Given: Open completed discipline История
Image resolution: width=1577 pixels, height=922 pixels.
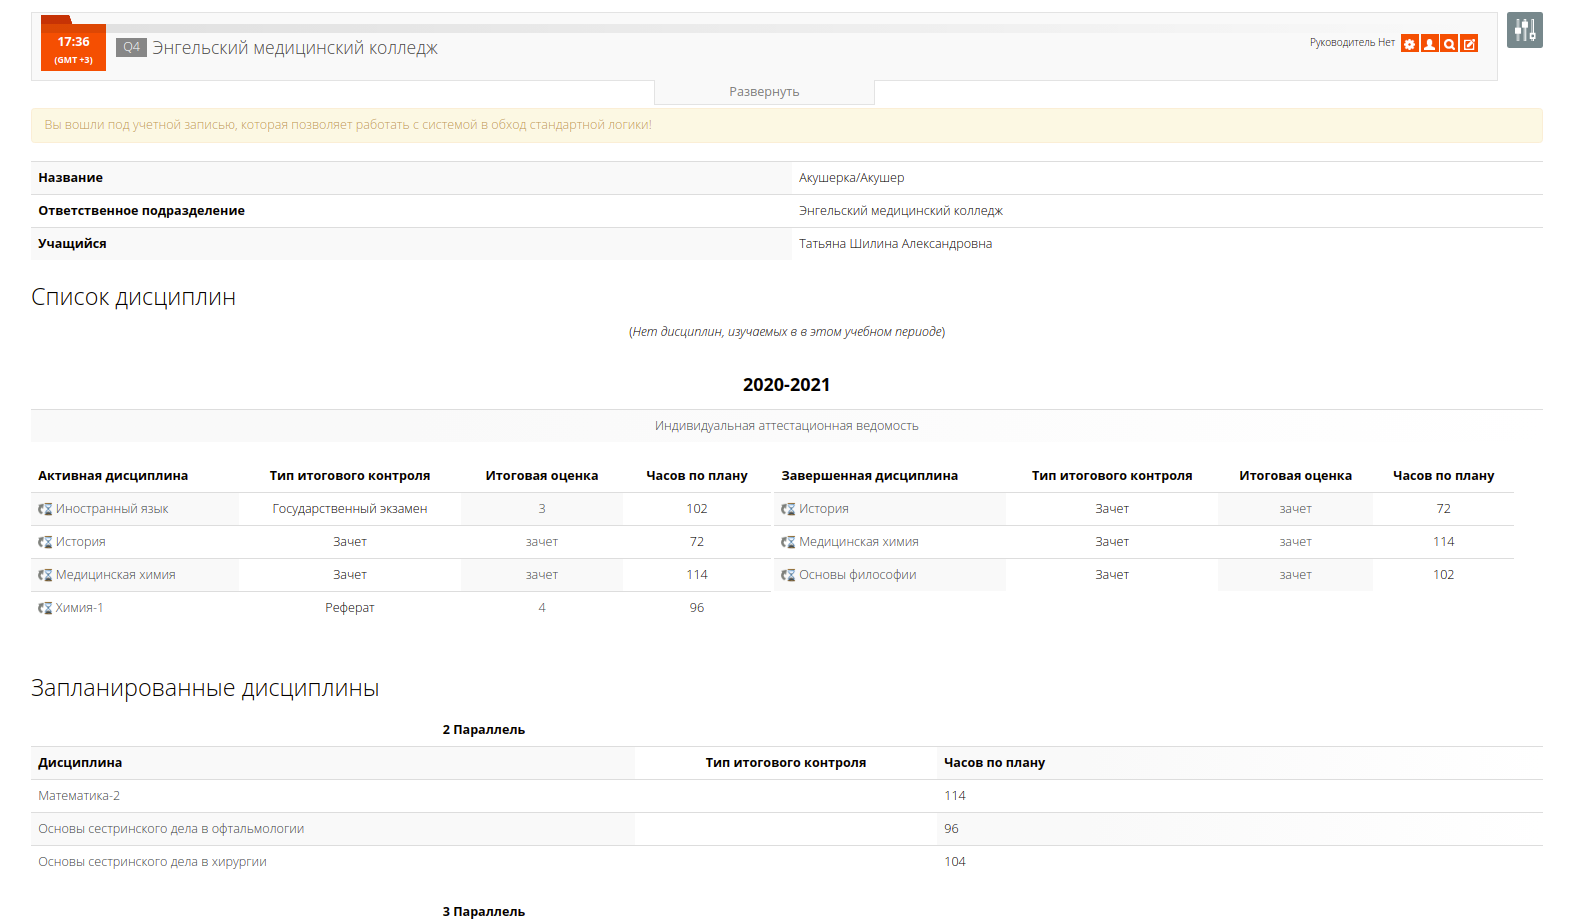Looking at the screenshot, I should pos(824,509).
